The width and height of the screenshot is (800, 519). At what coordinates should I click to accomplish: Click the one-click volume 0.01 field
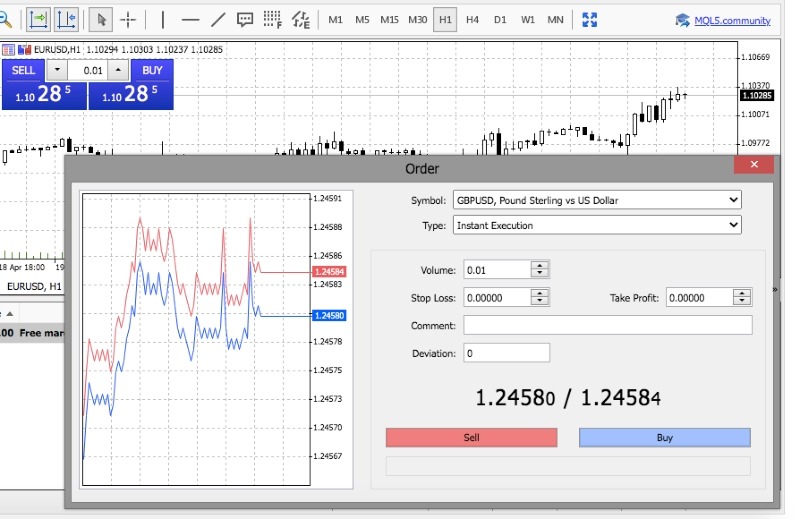88,70
